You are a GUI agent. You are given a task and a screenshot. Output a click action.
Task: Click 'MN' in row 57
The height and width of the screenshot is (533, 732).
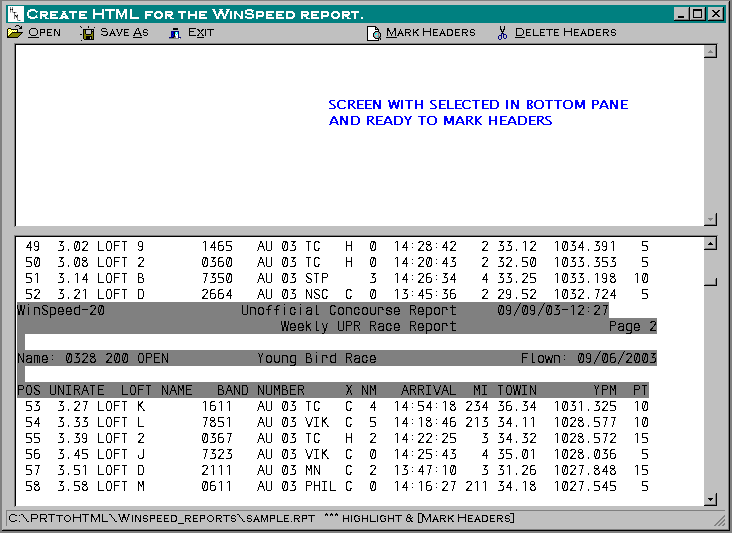[313, 470]
